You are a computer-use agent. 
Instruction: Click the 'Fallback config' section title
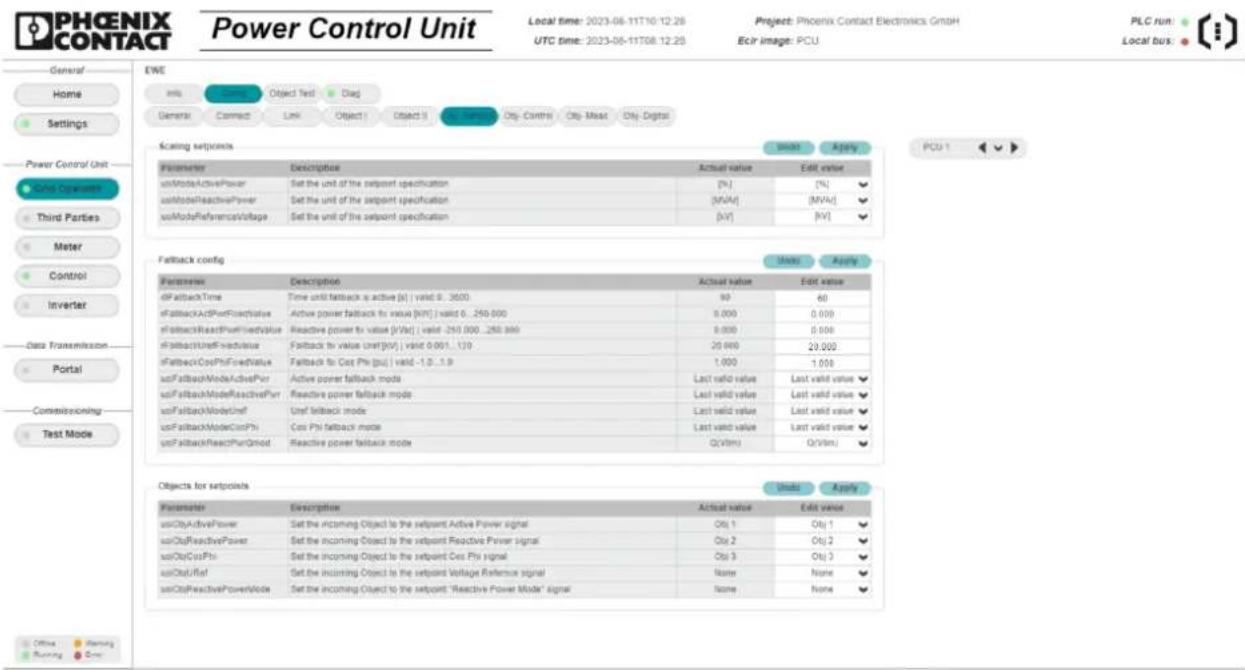(191, 259)
